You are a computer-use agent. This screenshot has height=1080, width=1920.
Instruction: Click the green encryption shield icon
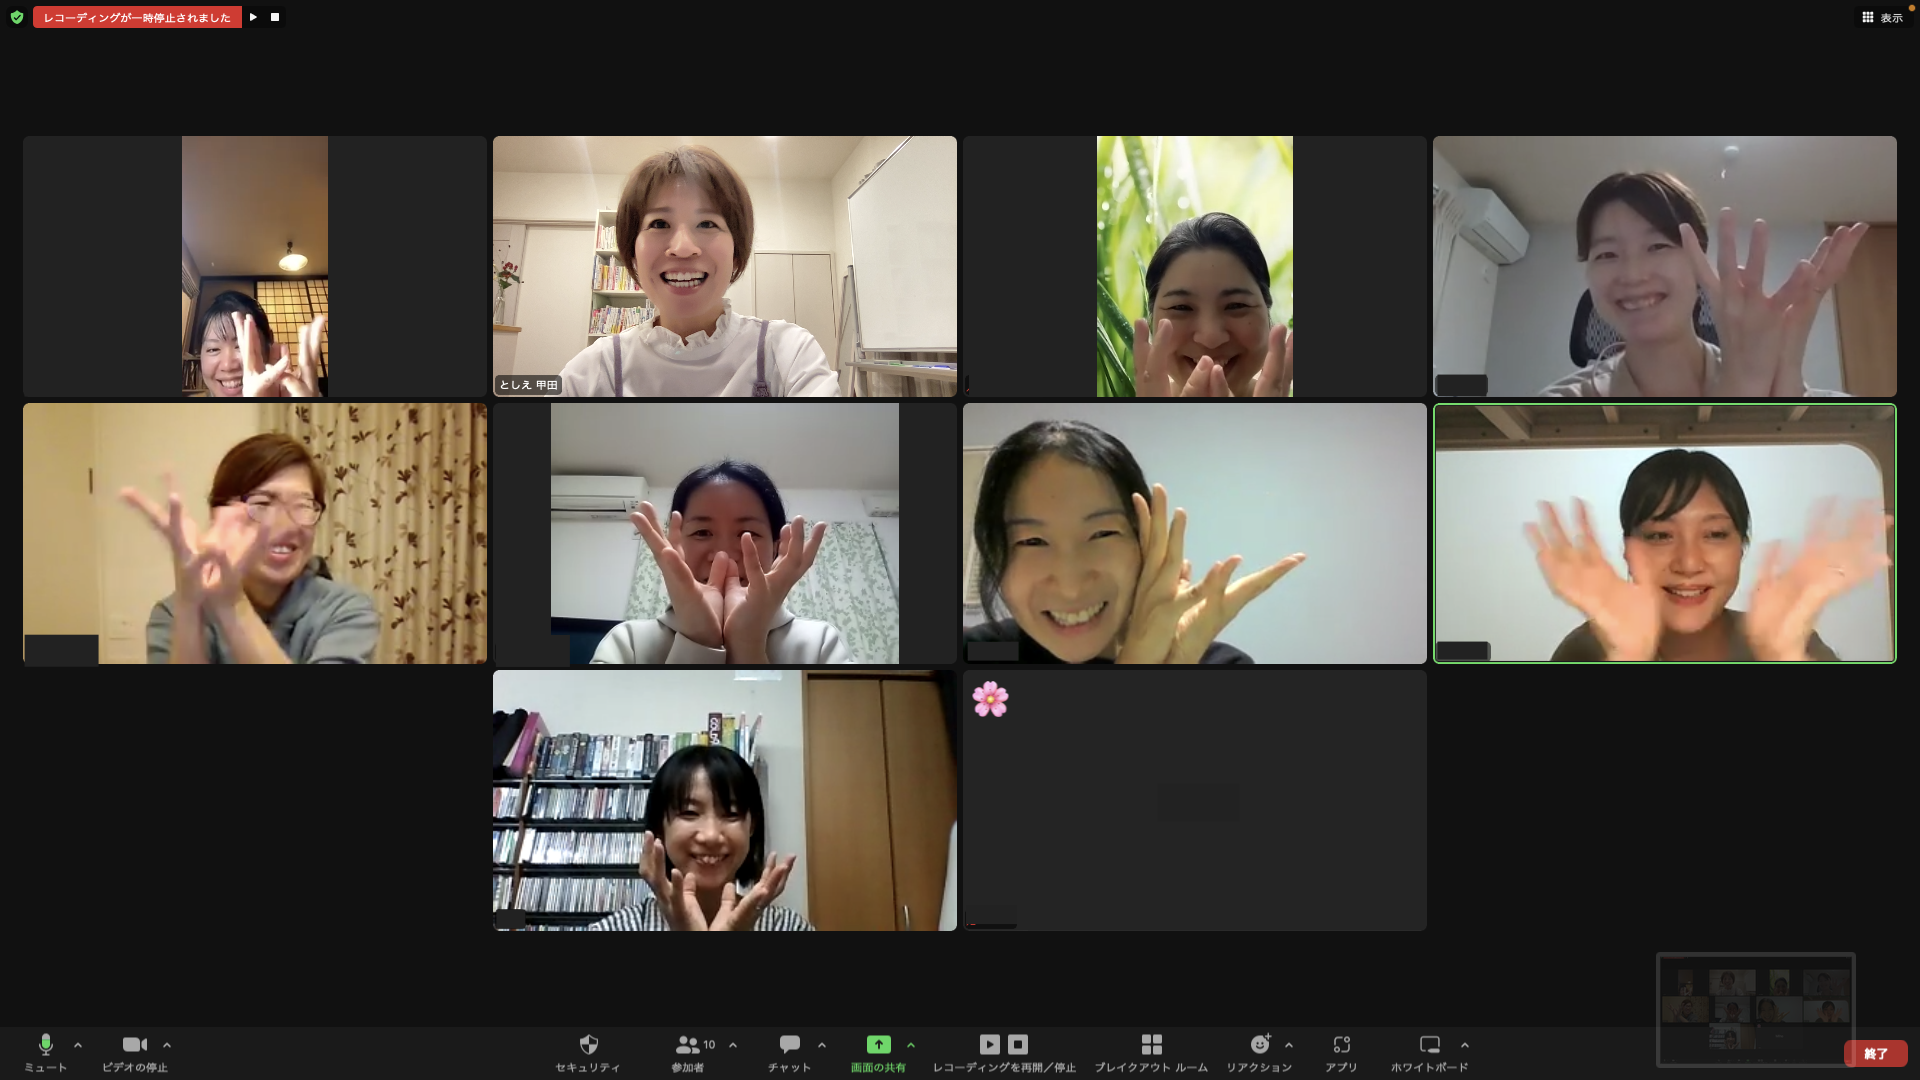17,17
